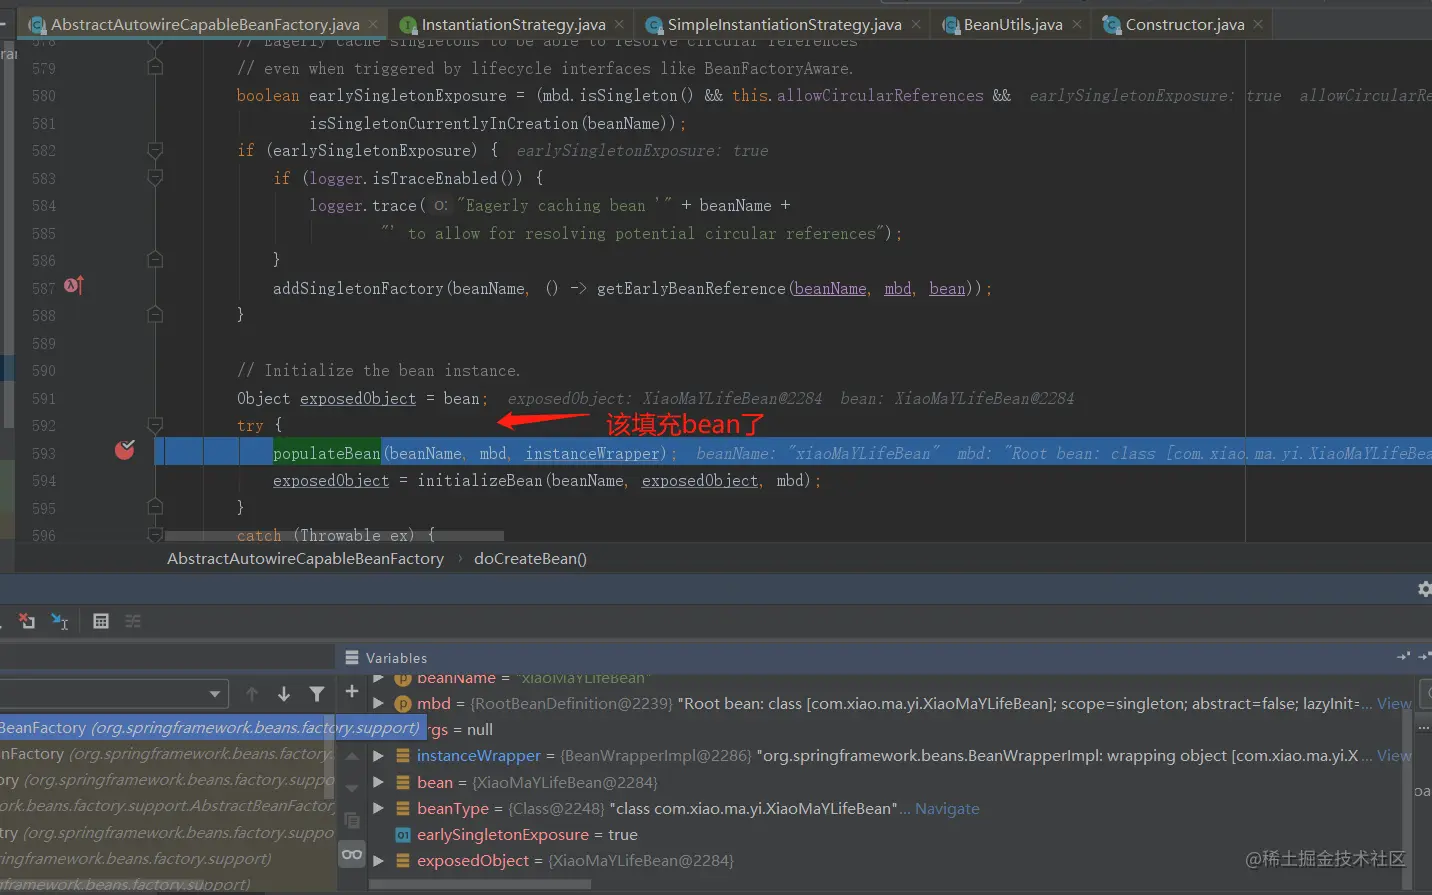Close the InstantiationStrategy.java tab

619,23
